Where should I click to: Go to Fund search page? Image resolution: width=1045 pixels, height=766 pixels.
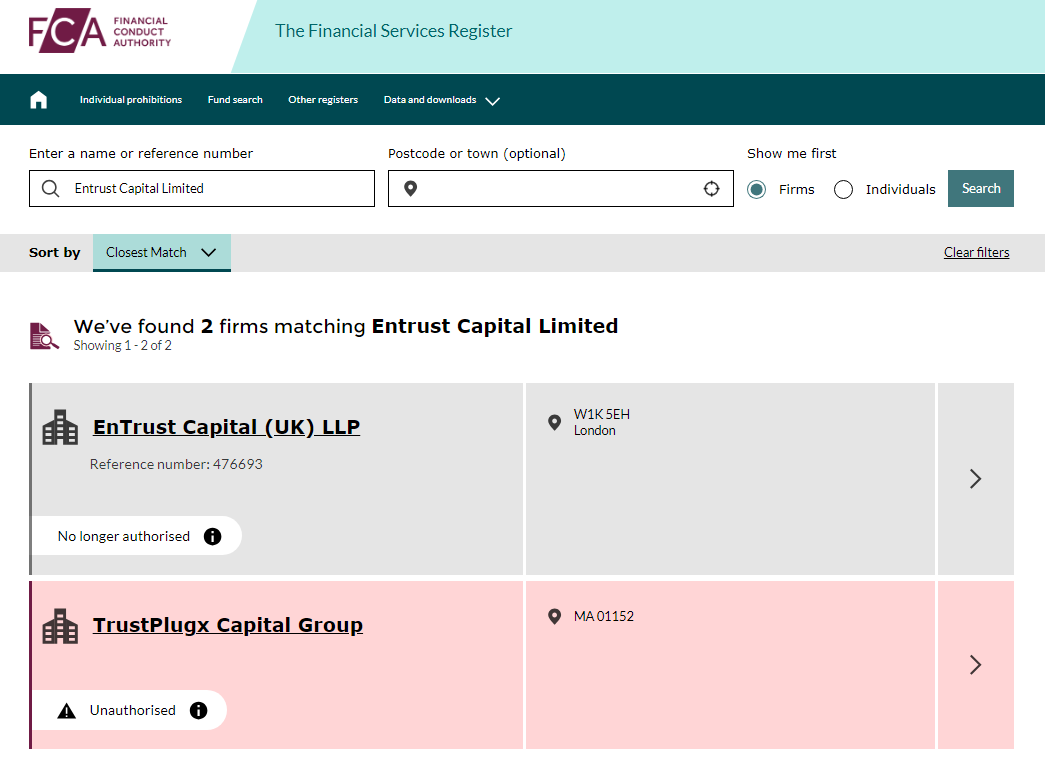[x=235, y=100]
